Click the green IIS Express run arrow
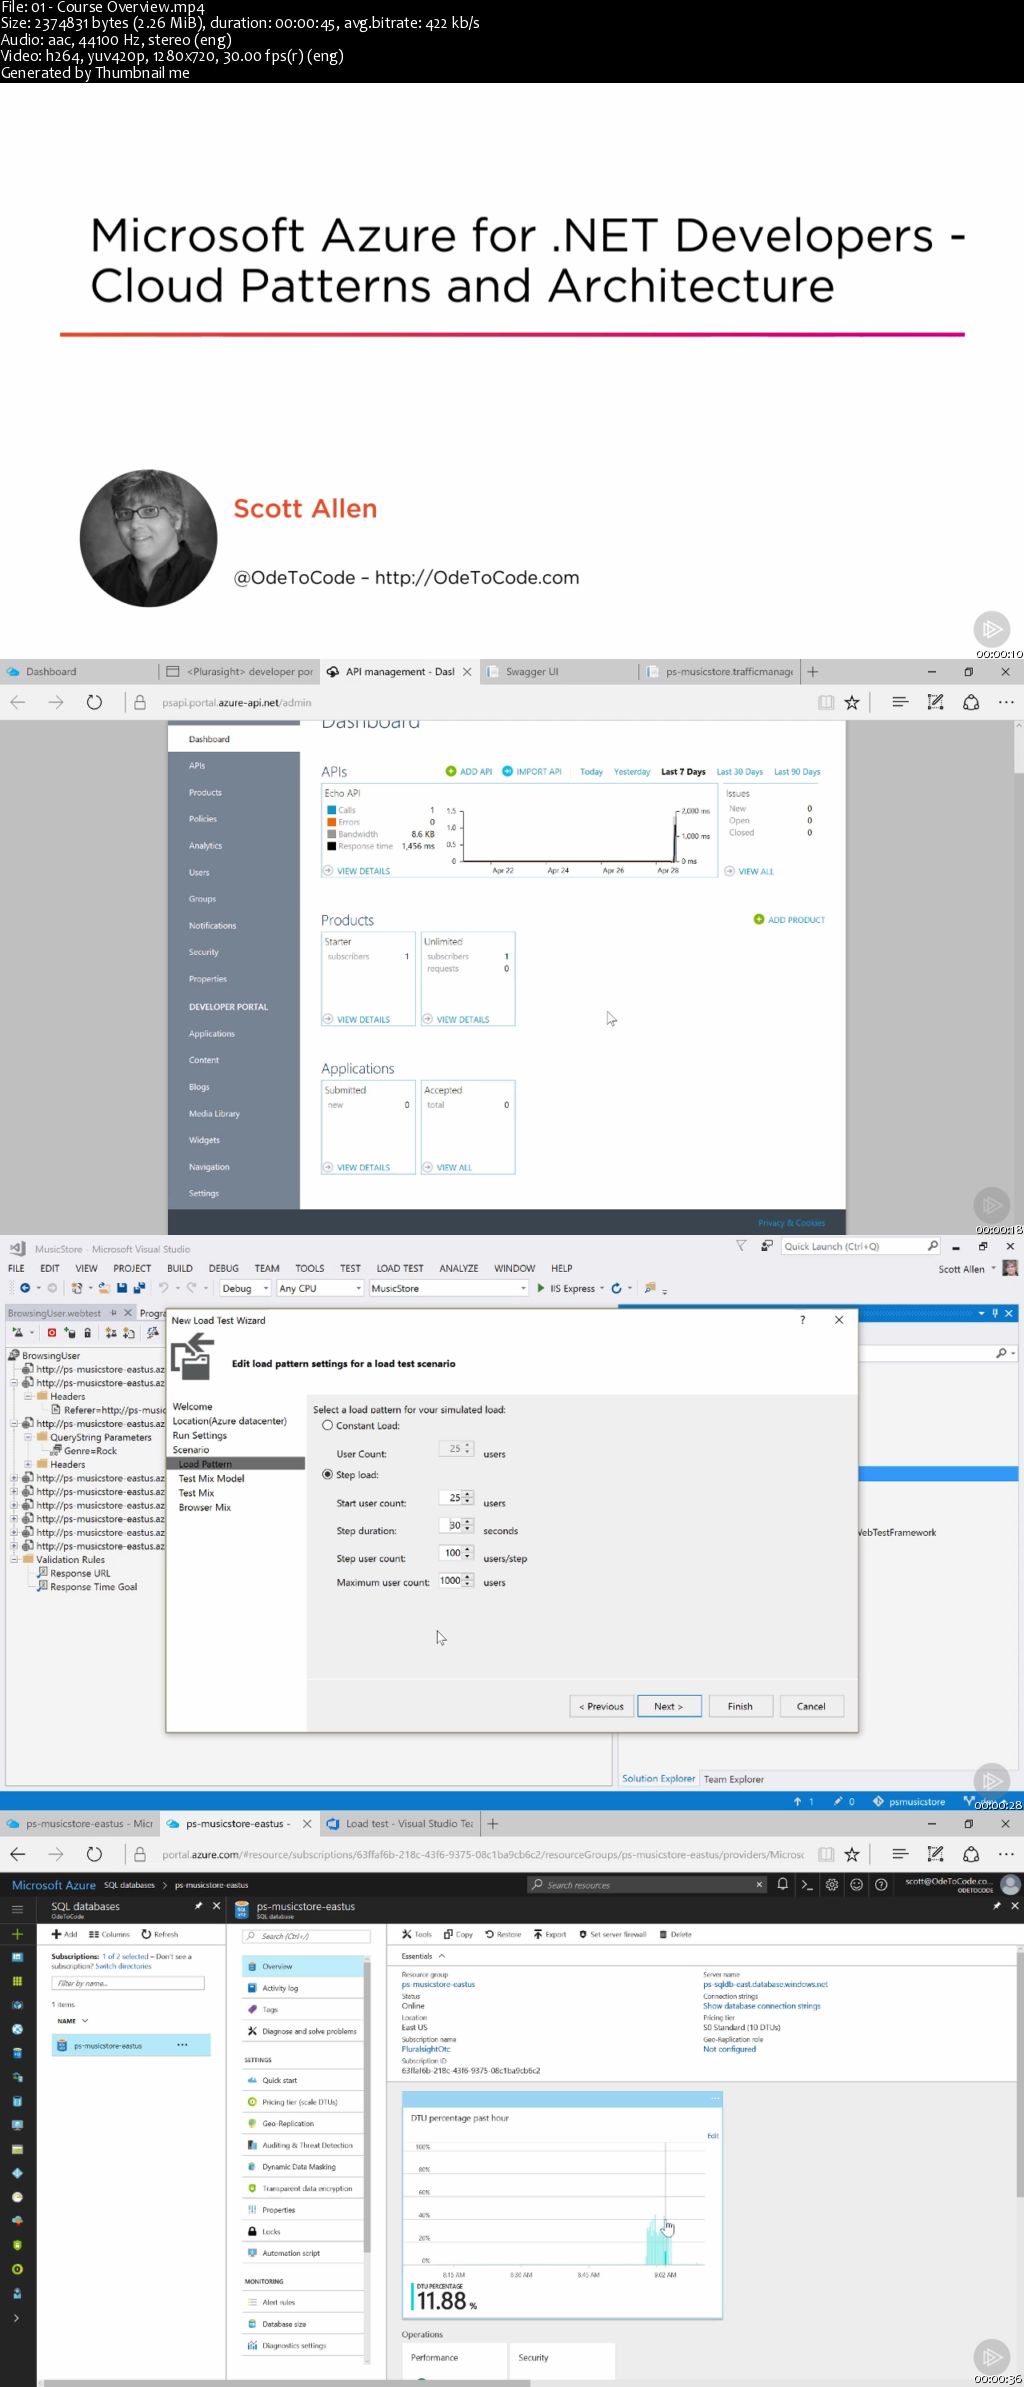The image size is (1024, 2387). [x=541, y=1288]
